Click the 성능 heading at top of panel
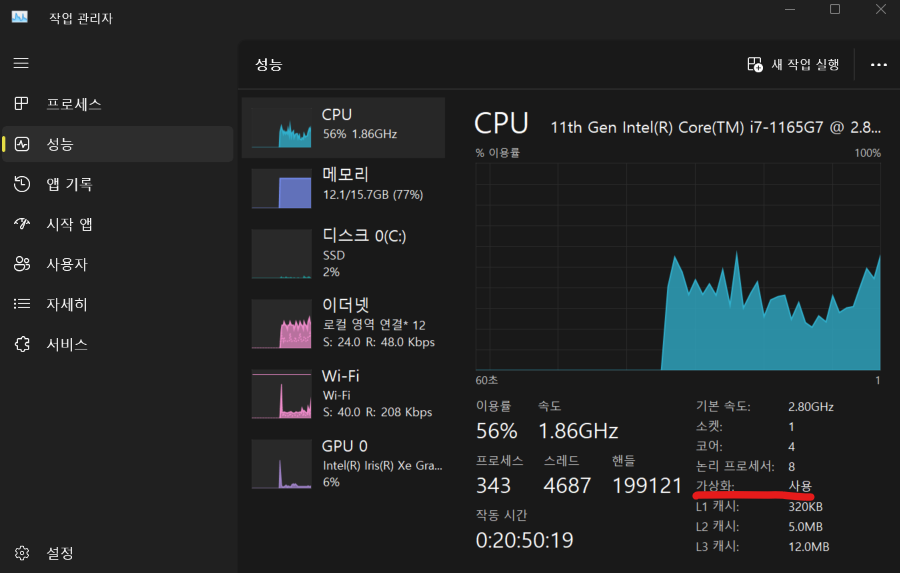900x573 pixels. point(269,64)
